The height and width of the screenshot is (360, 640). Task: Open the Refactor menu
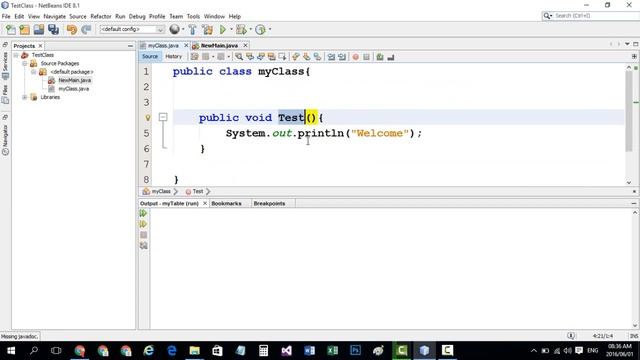[x=101, y=16]
